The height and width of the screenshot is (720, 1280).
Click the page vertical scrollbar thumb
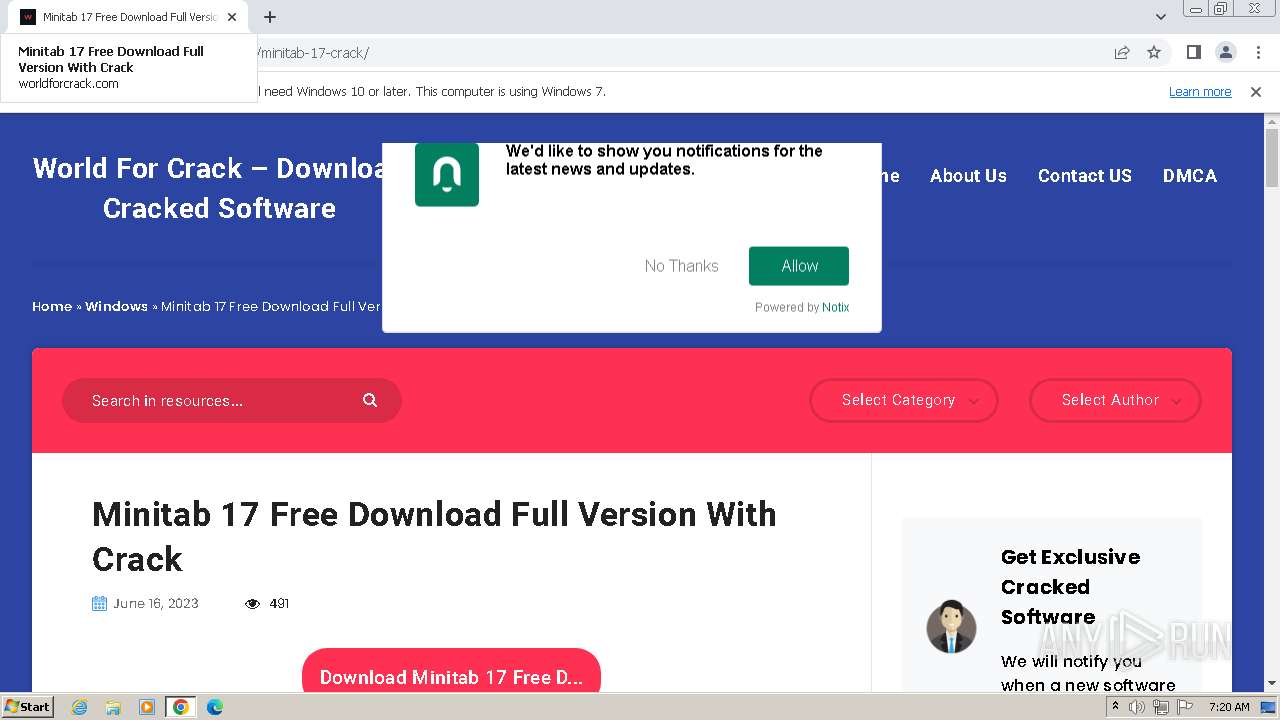pyautogui.click(x=1271, y=158)
